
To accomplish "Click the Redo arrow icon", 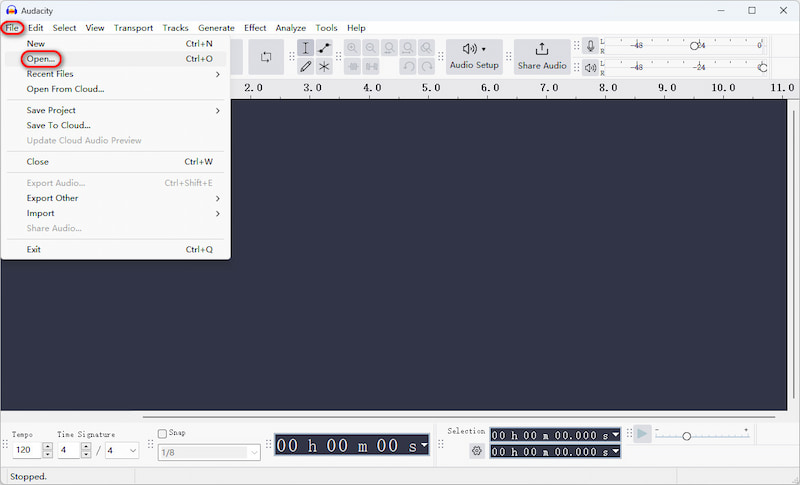I will (426, 66).
